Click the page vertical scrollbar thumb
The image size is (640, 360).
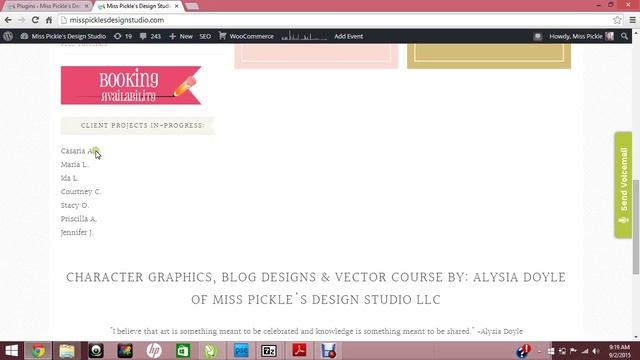[636, 227]
